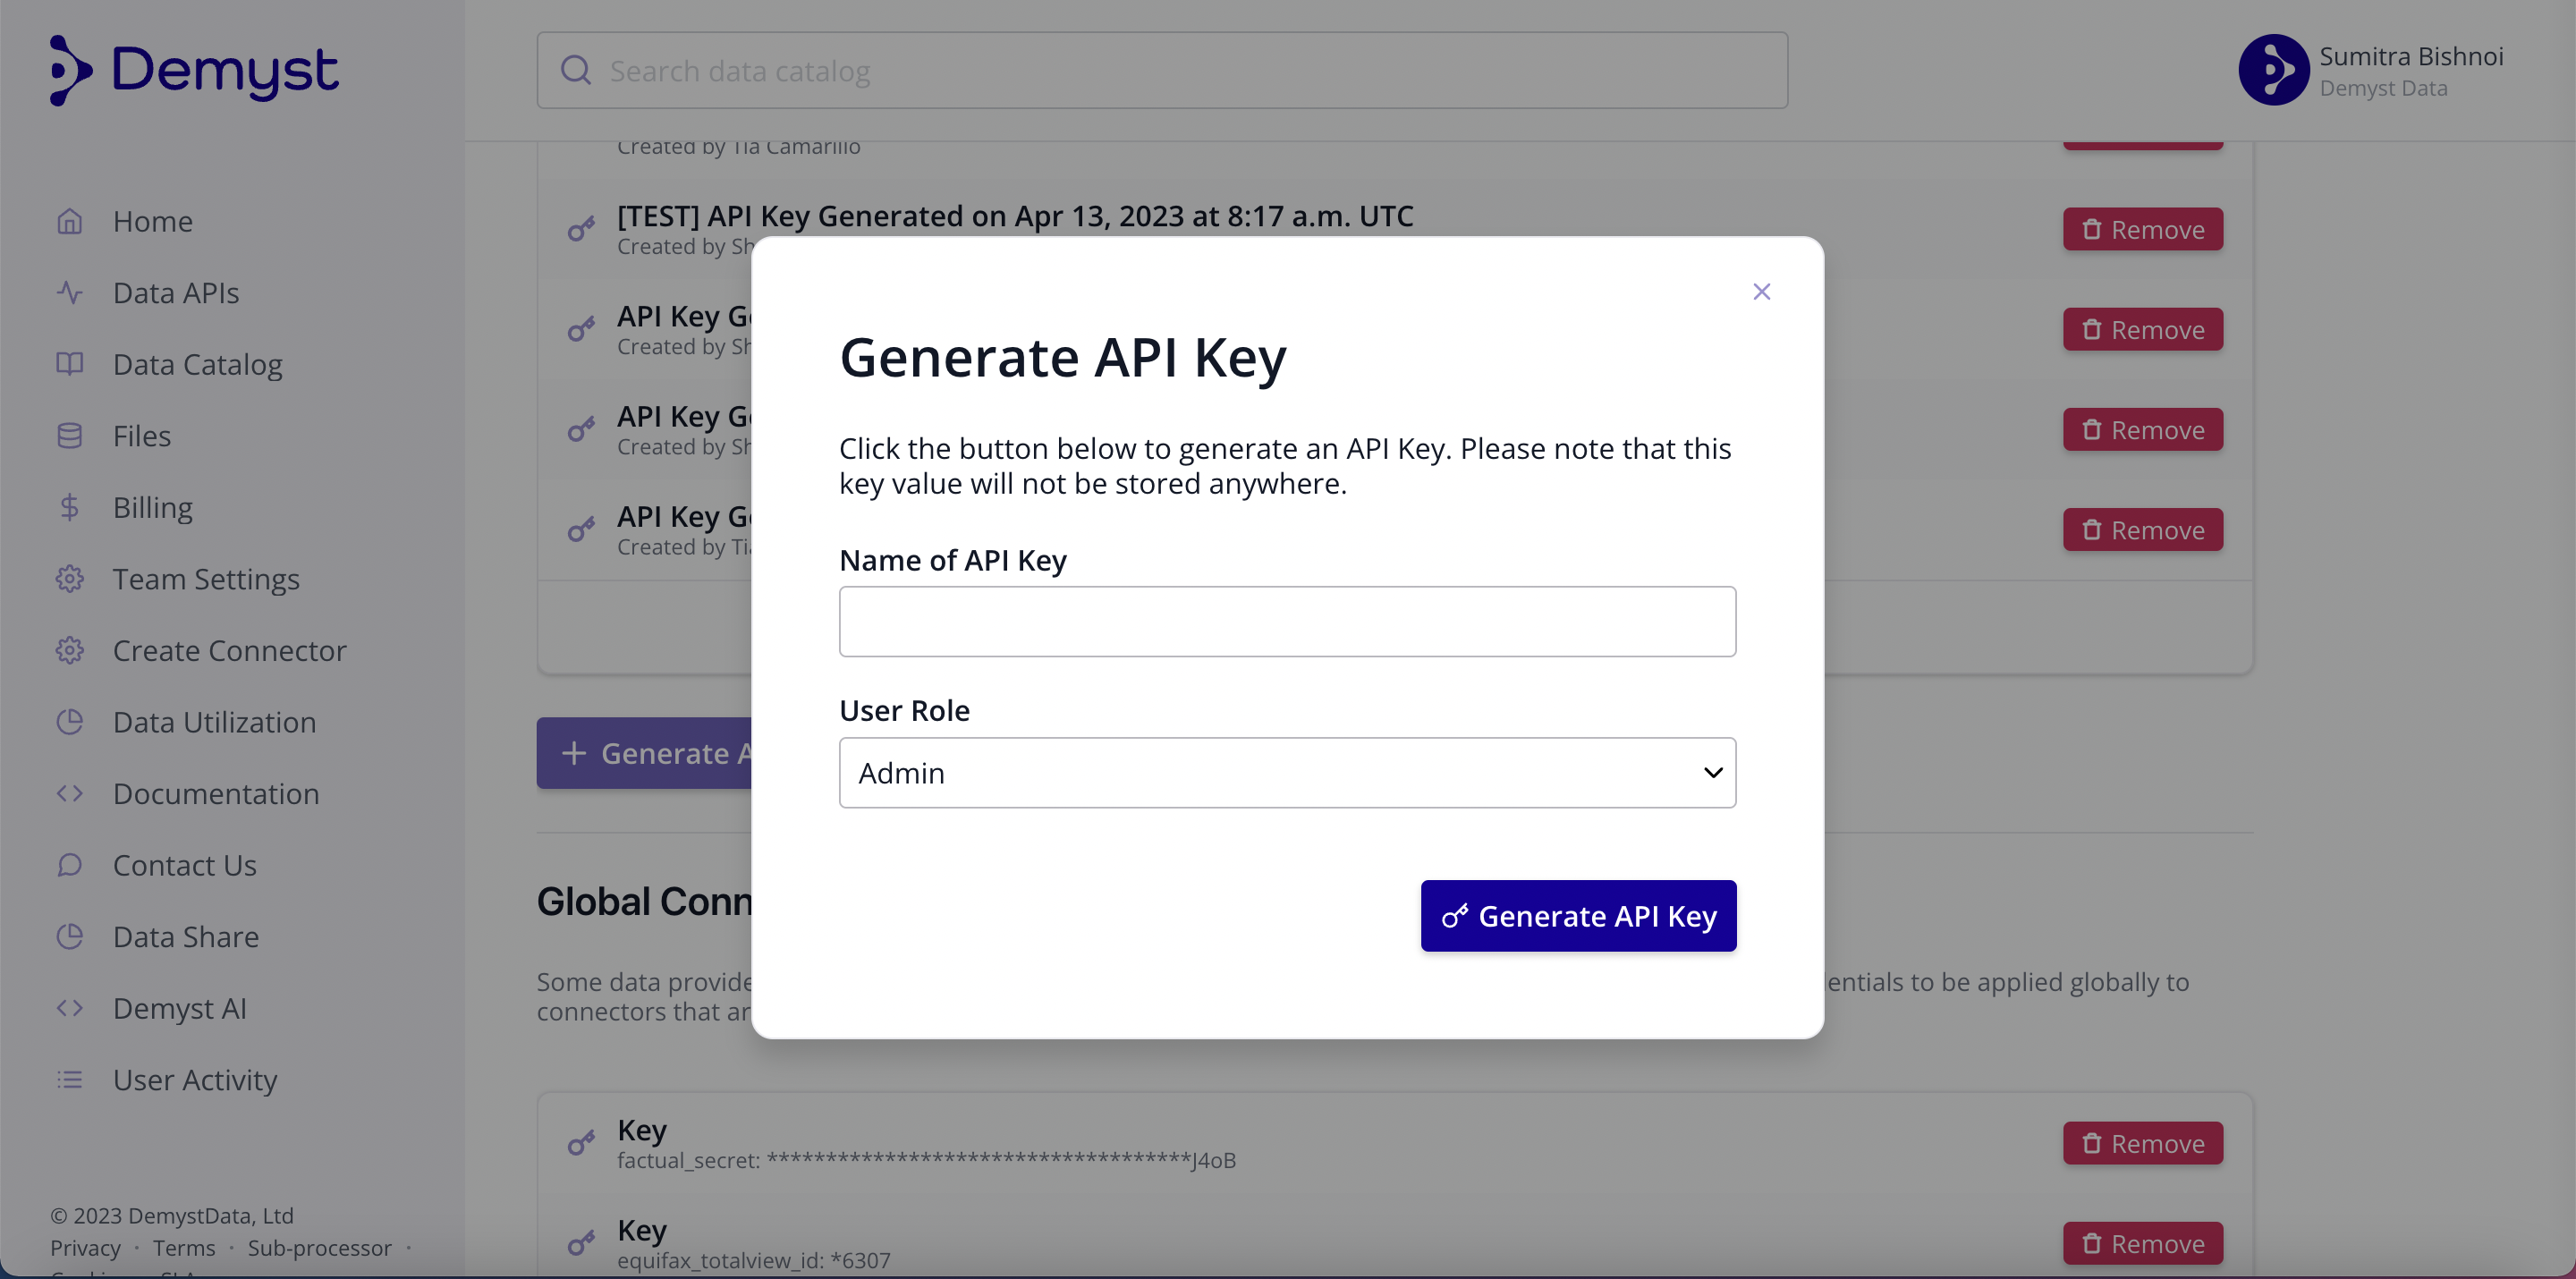Viewport: 2576px width, 1279px height.
Task: Click the Home house icon in sidebar
Action: (x=69, y=221)
